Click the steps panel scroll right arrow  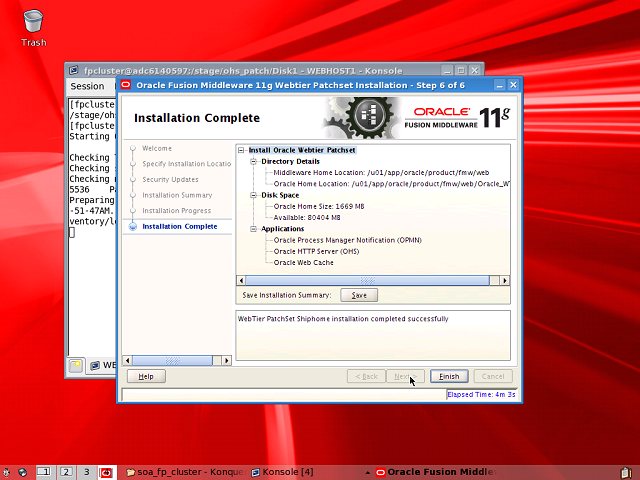pyautogui.click(x=227, y=360)
